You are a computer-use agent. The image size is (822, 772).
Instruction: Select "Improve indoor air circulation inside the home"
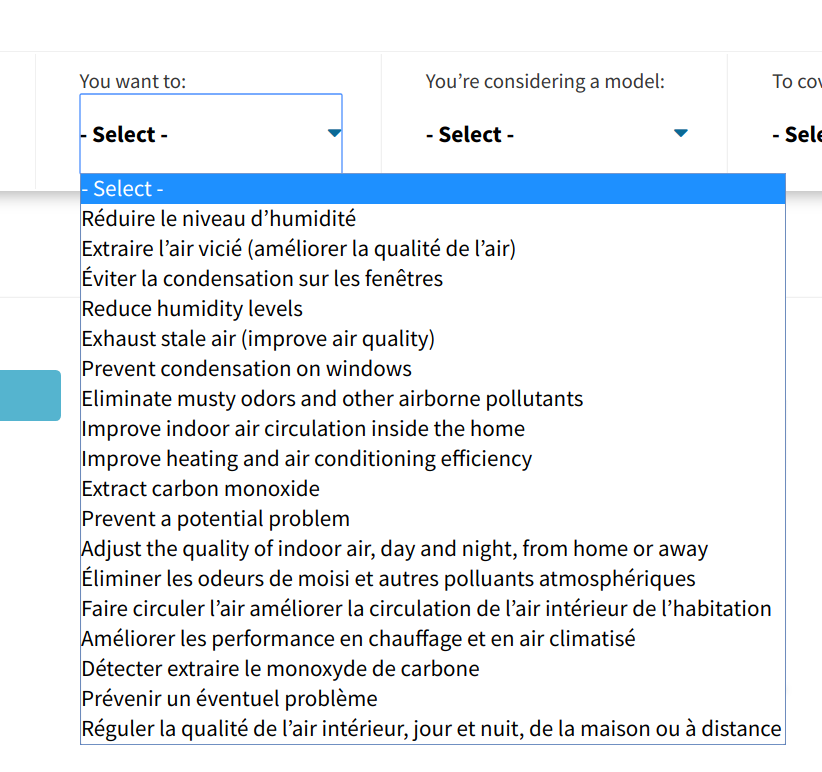coord(432,429)
